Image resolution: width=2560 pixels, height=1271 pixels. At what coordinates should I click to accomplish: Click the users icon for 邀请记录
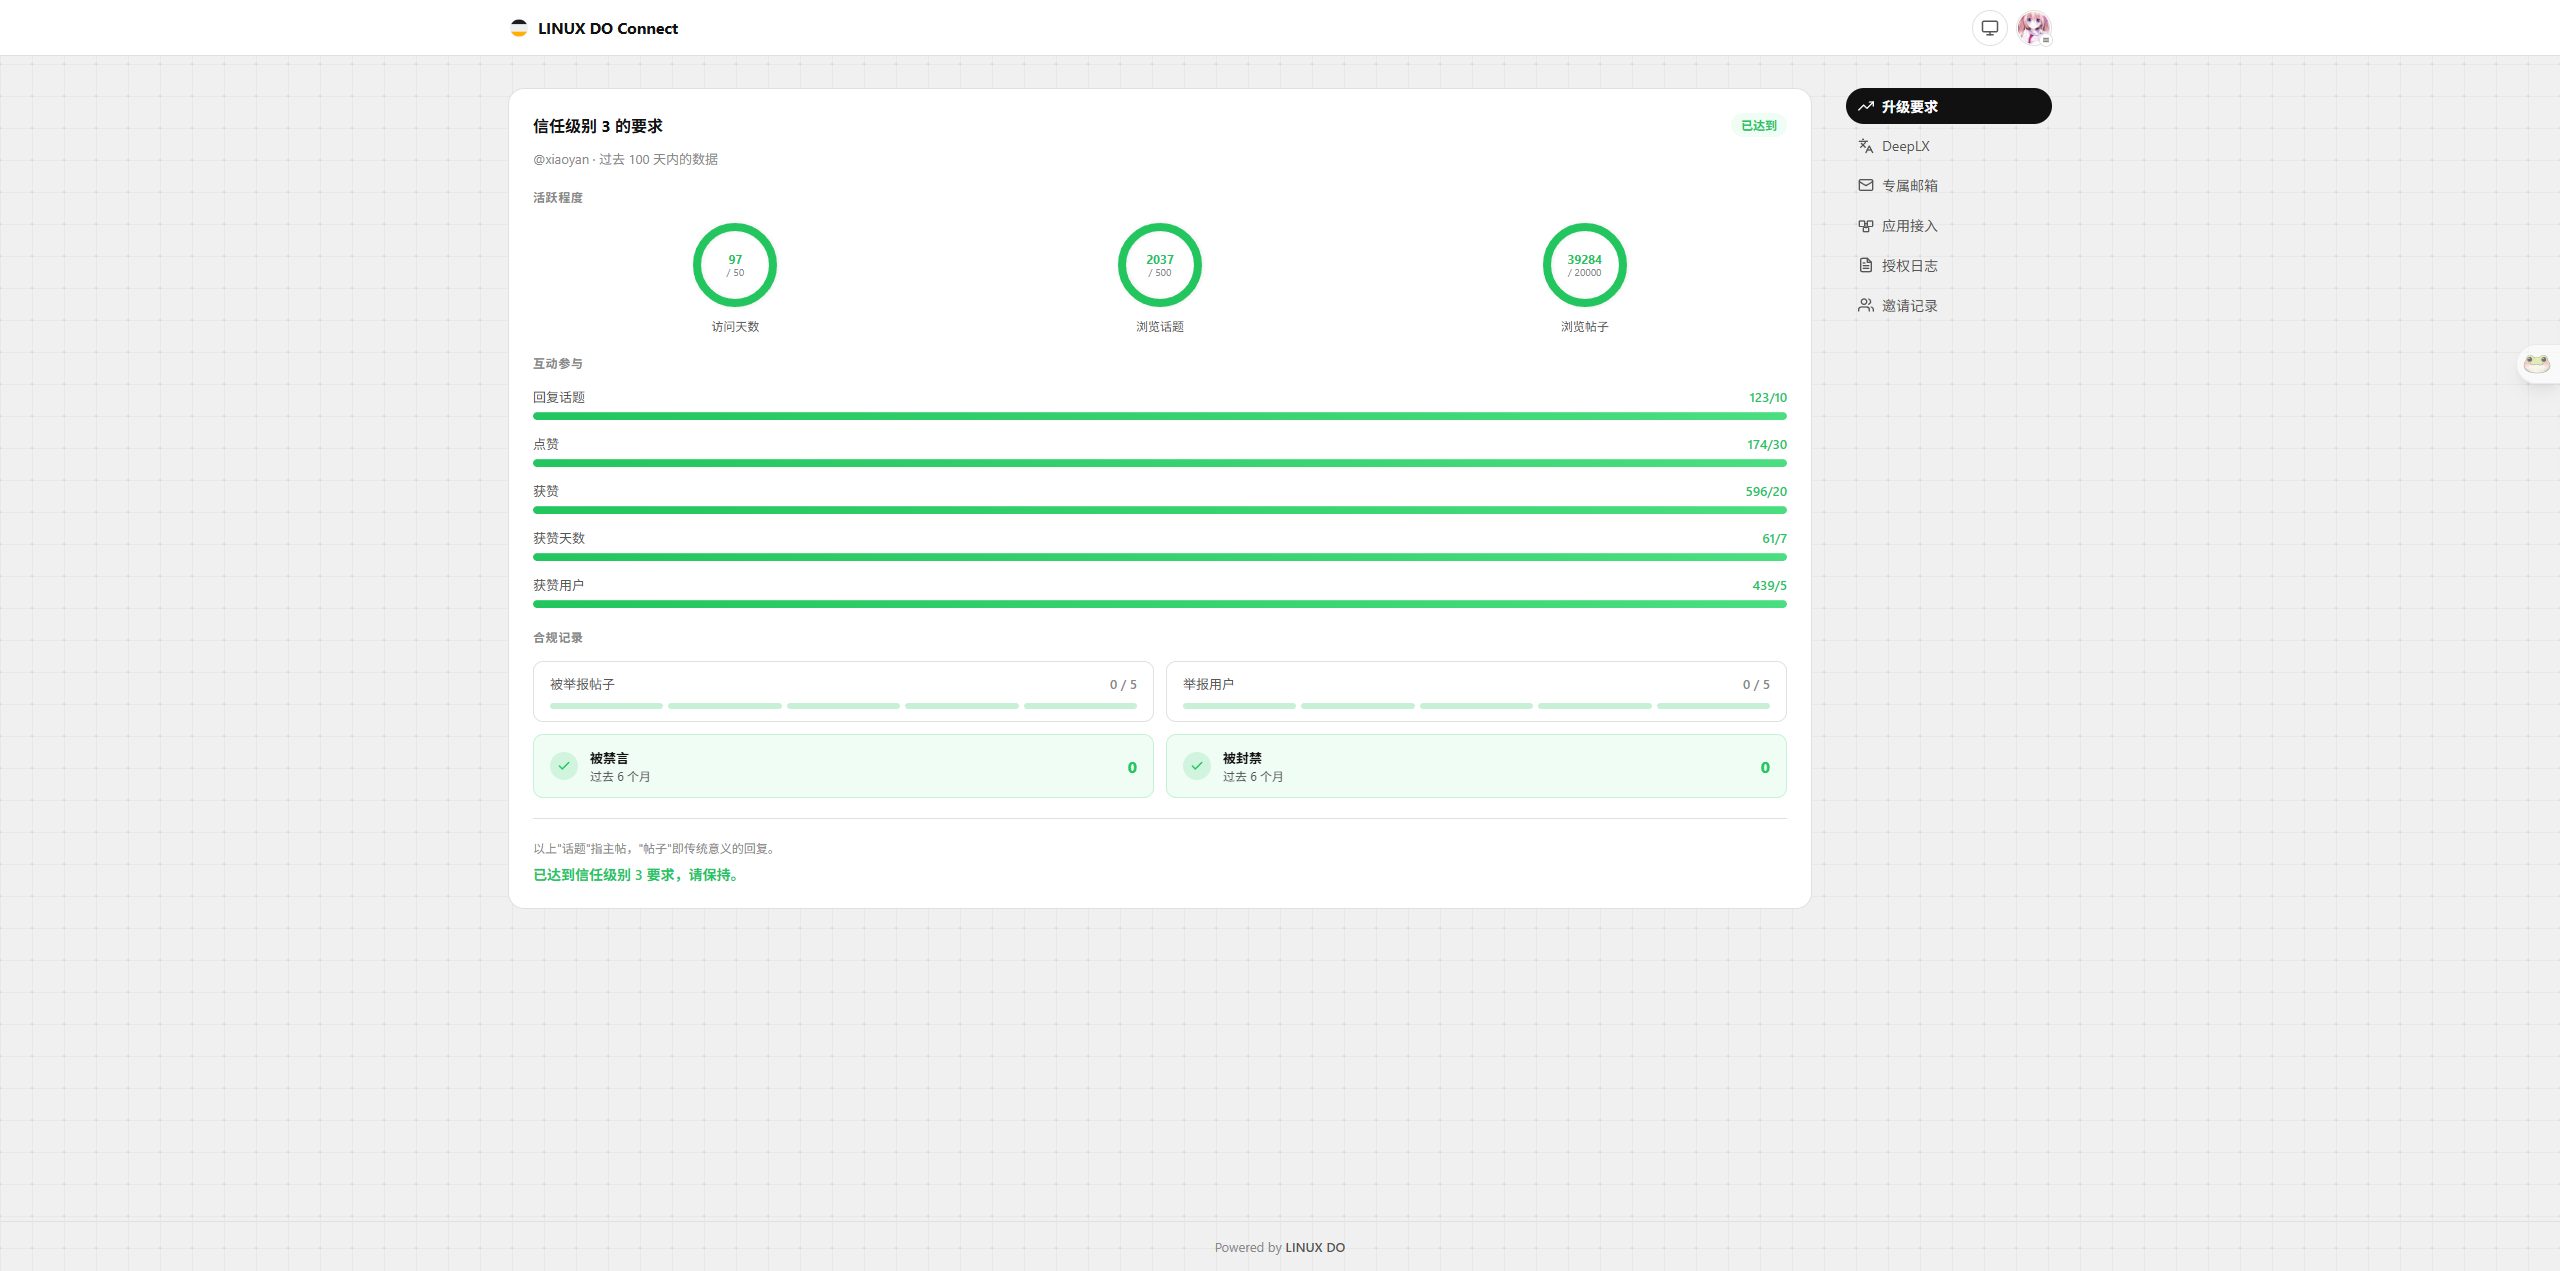point(1865,305)
